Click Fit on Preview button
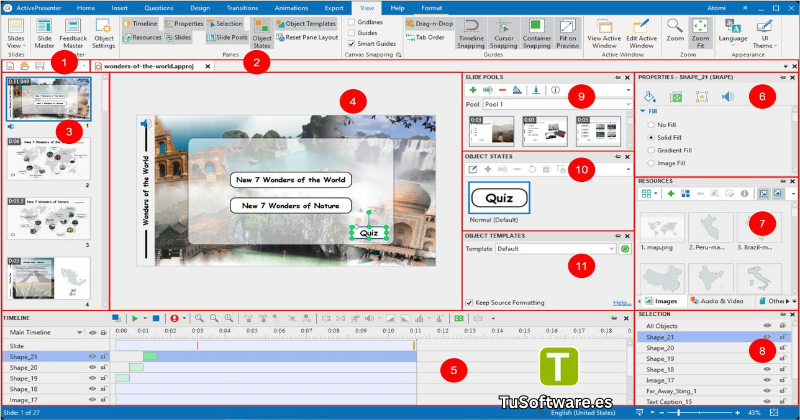Viewport: 800px width, 420px height. [x=567, y=34]
